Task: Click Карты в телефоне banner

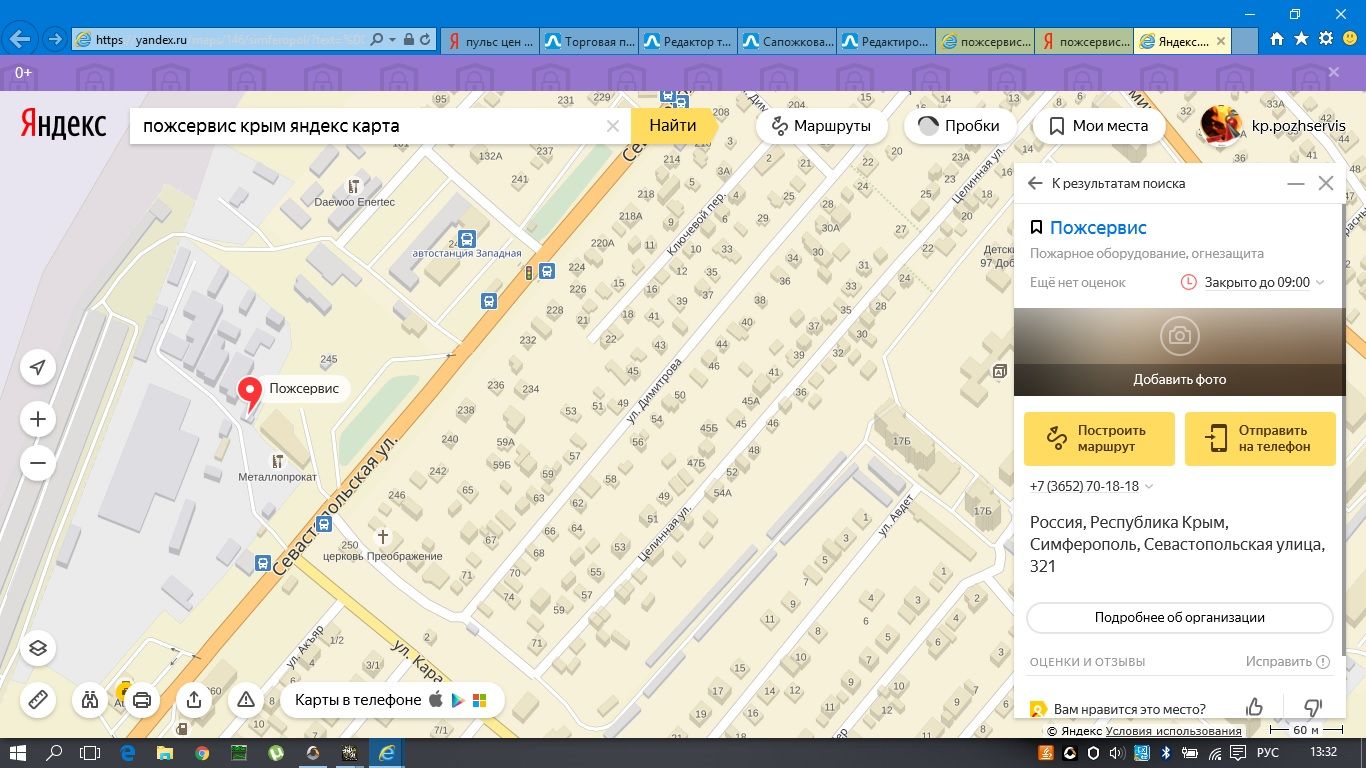Action: click(392, 700)
